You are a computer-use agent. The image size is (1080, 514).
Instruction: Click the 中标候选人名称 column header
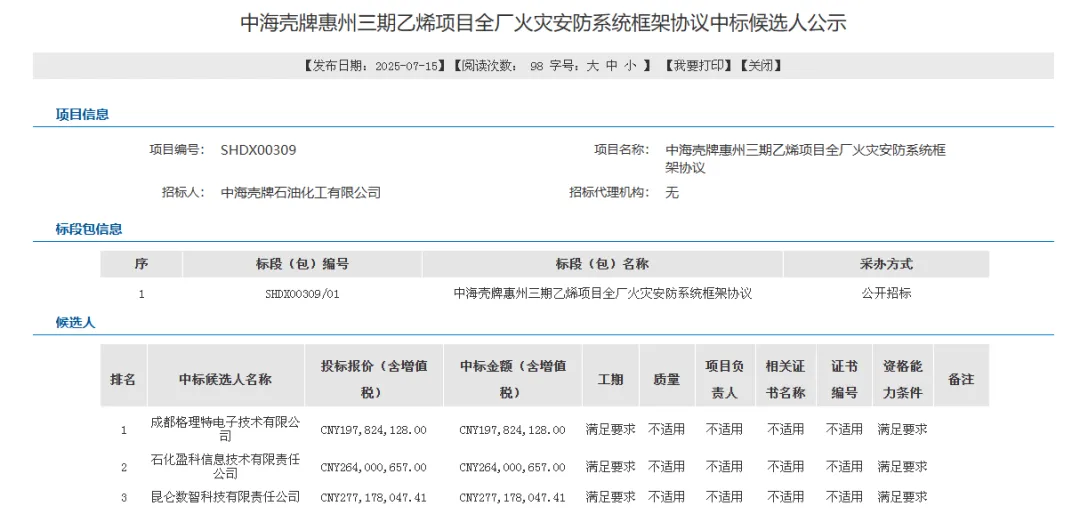(x=226, y=379)
